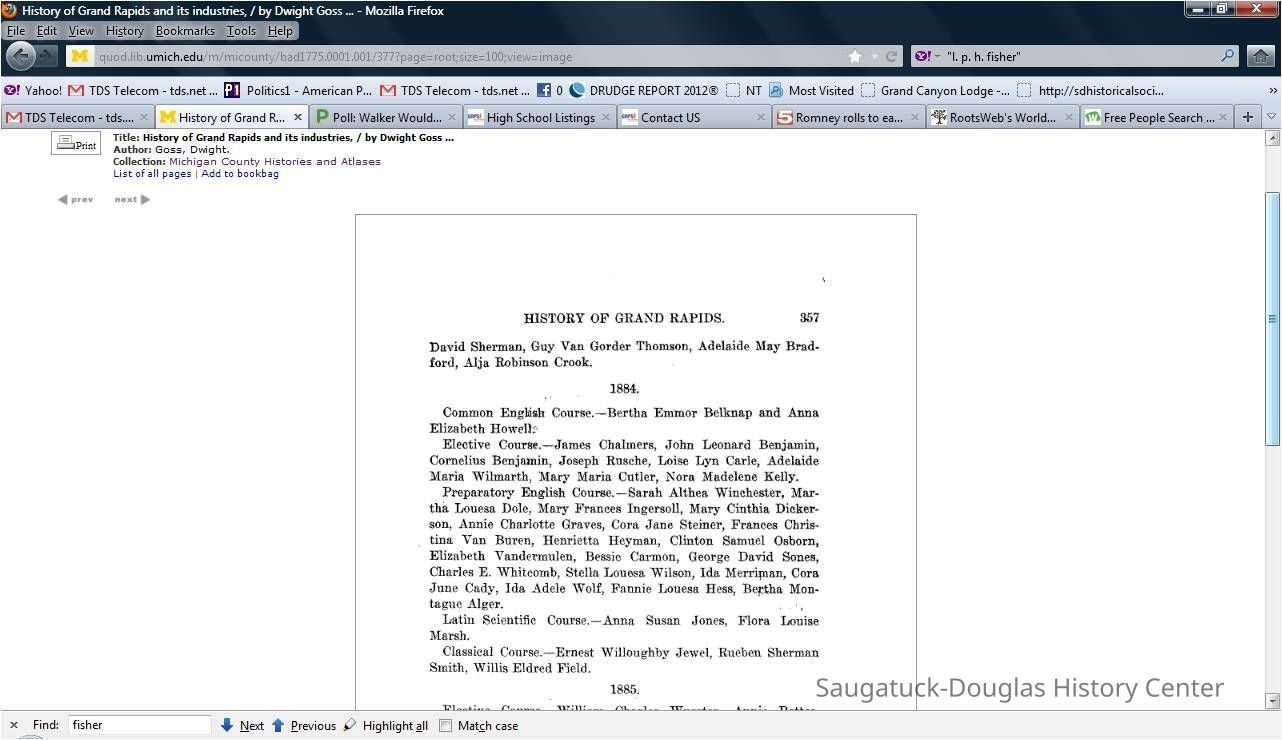Screen dimensions: 1282x740
Task: Open Michigan County Histories and Atlases link
Action: [274, 161]
